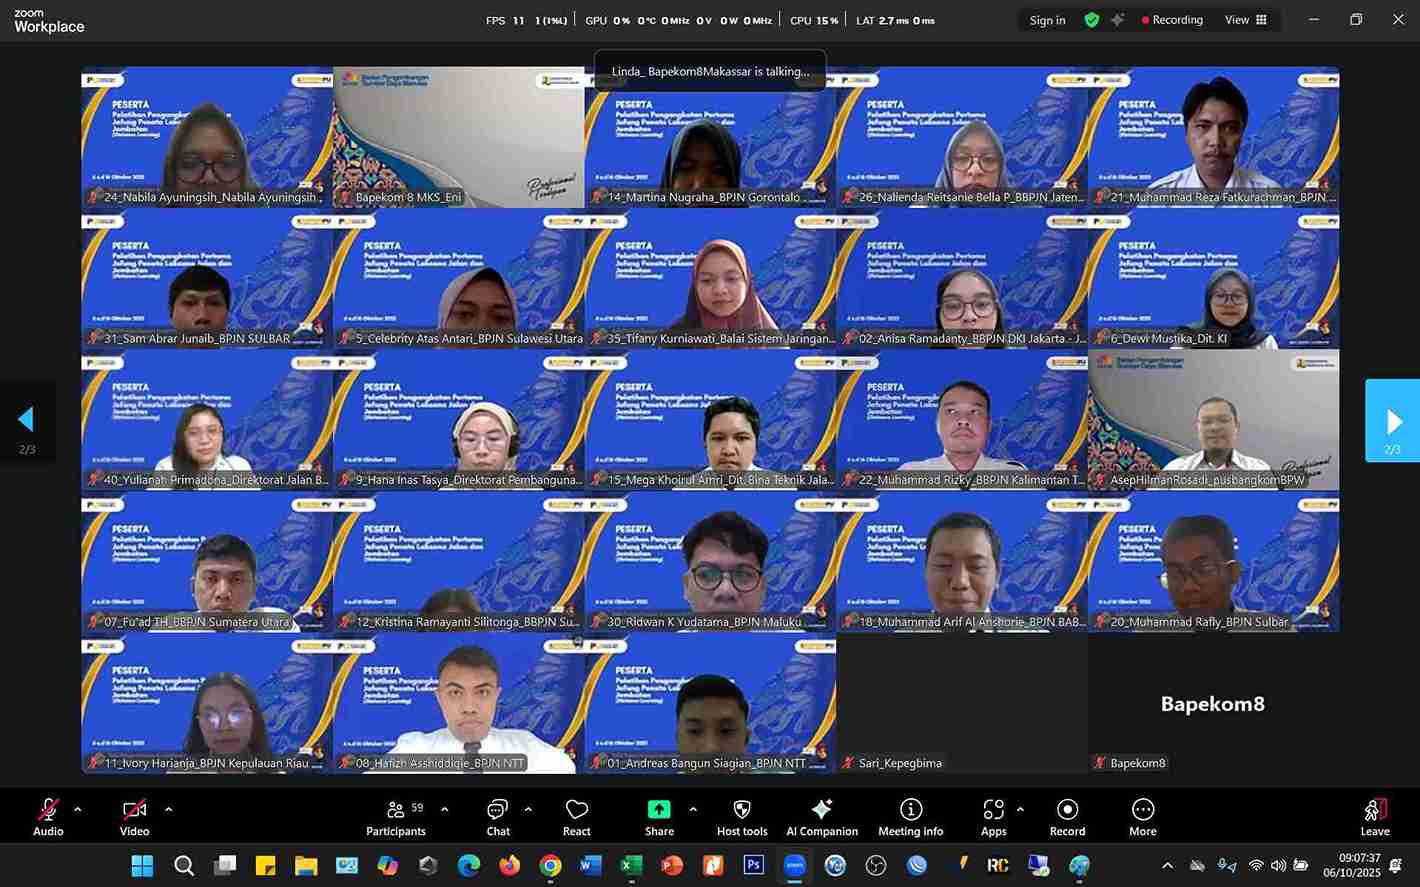Expand audio options arrow next to Audio
This screenshot has height=887, width=1420.
click(x=78, y=809)
